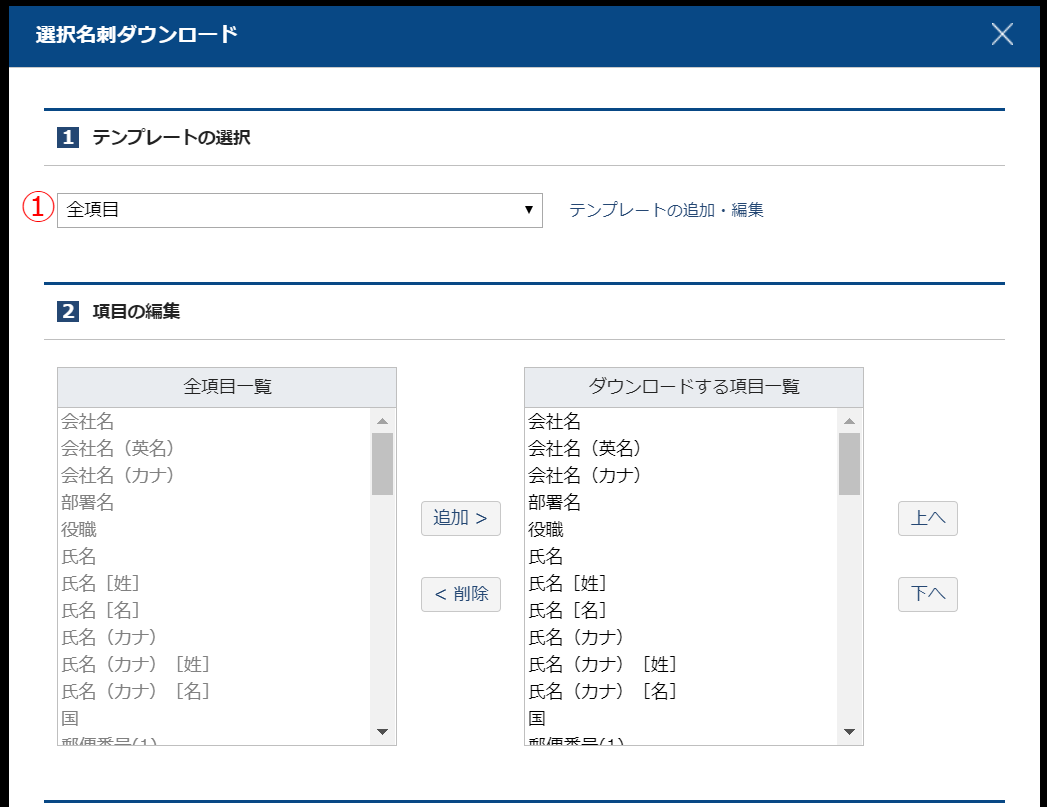Click the 追加 > button
The height and width of the screenshot is (807, 1047).
click(x=460, y=518)
